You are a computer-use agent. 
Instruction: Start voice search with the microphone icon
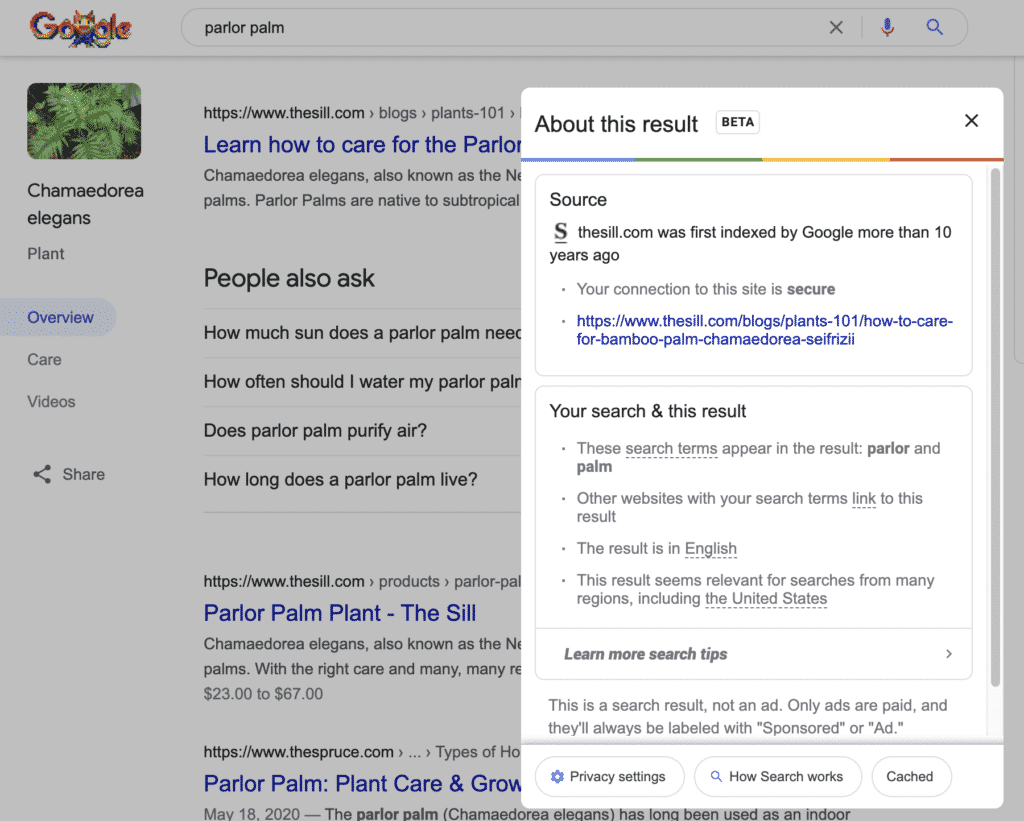887,27
